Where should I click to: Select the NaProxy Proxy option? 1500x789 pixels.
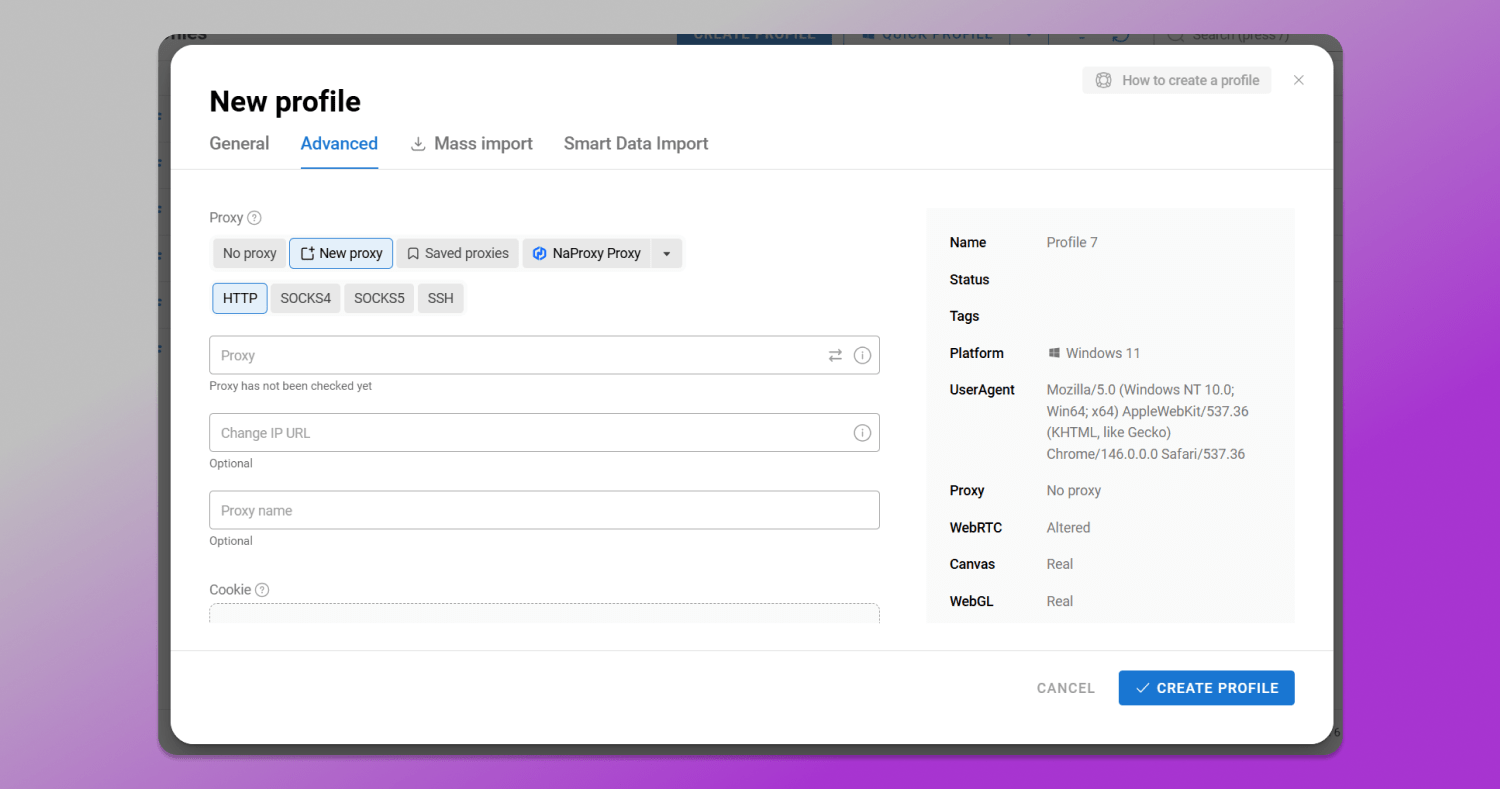pyautogui.click(x=586, y=253)
